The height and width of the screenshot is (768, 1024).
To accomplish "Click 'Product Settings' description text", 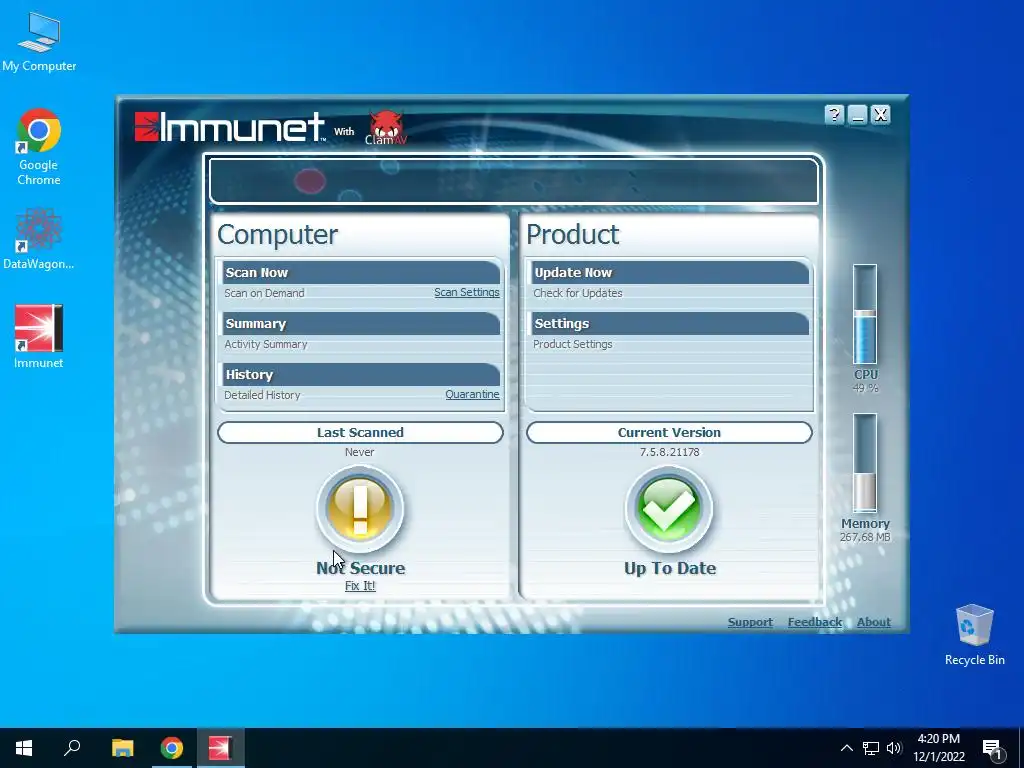I will coord(572,344).
